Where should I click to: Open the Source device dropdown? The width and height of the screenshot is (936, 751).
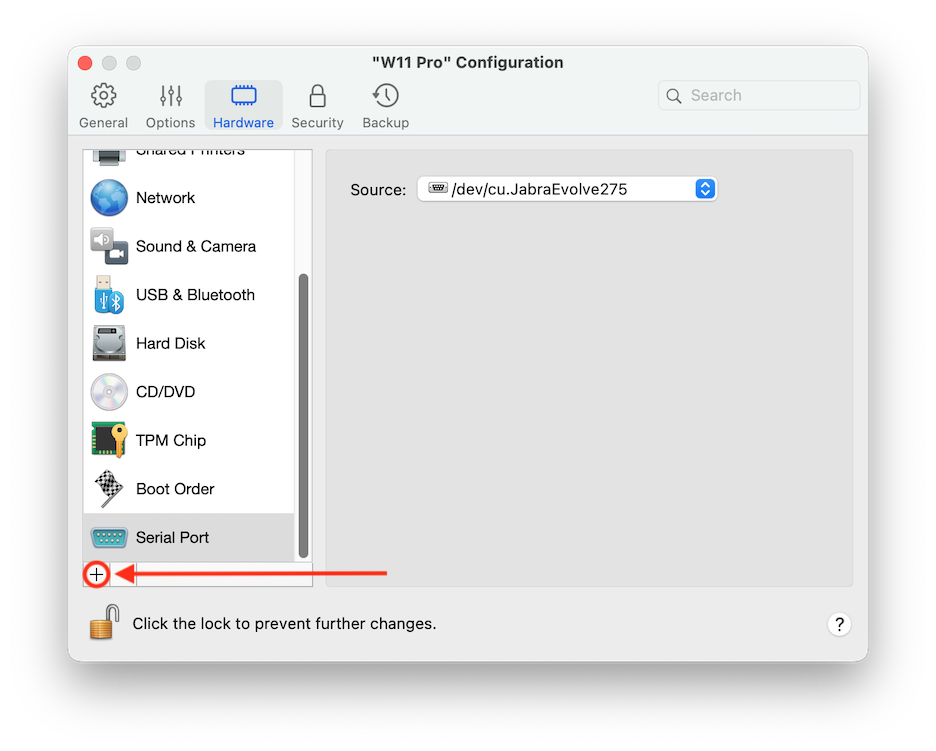coord(705,189)
